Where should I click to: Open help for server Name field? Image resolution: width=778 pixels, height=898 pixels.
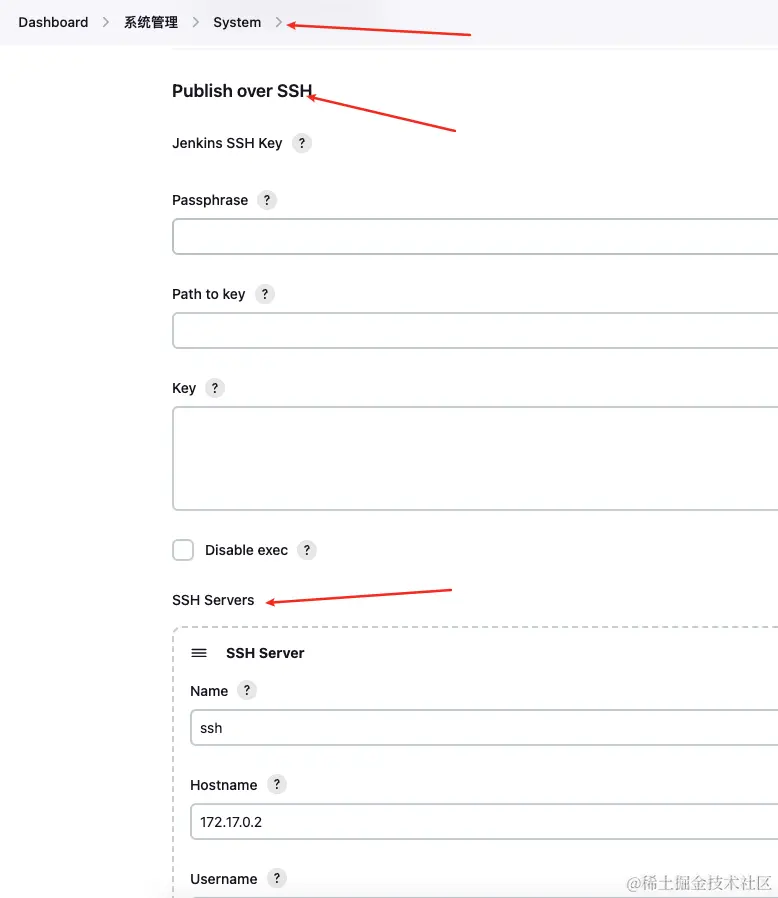[x=247, y=691]
